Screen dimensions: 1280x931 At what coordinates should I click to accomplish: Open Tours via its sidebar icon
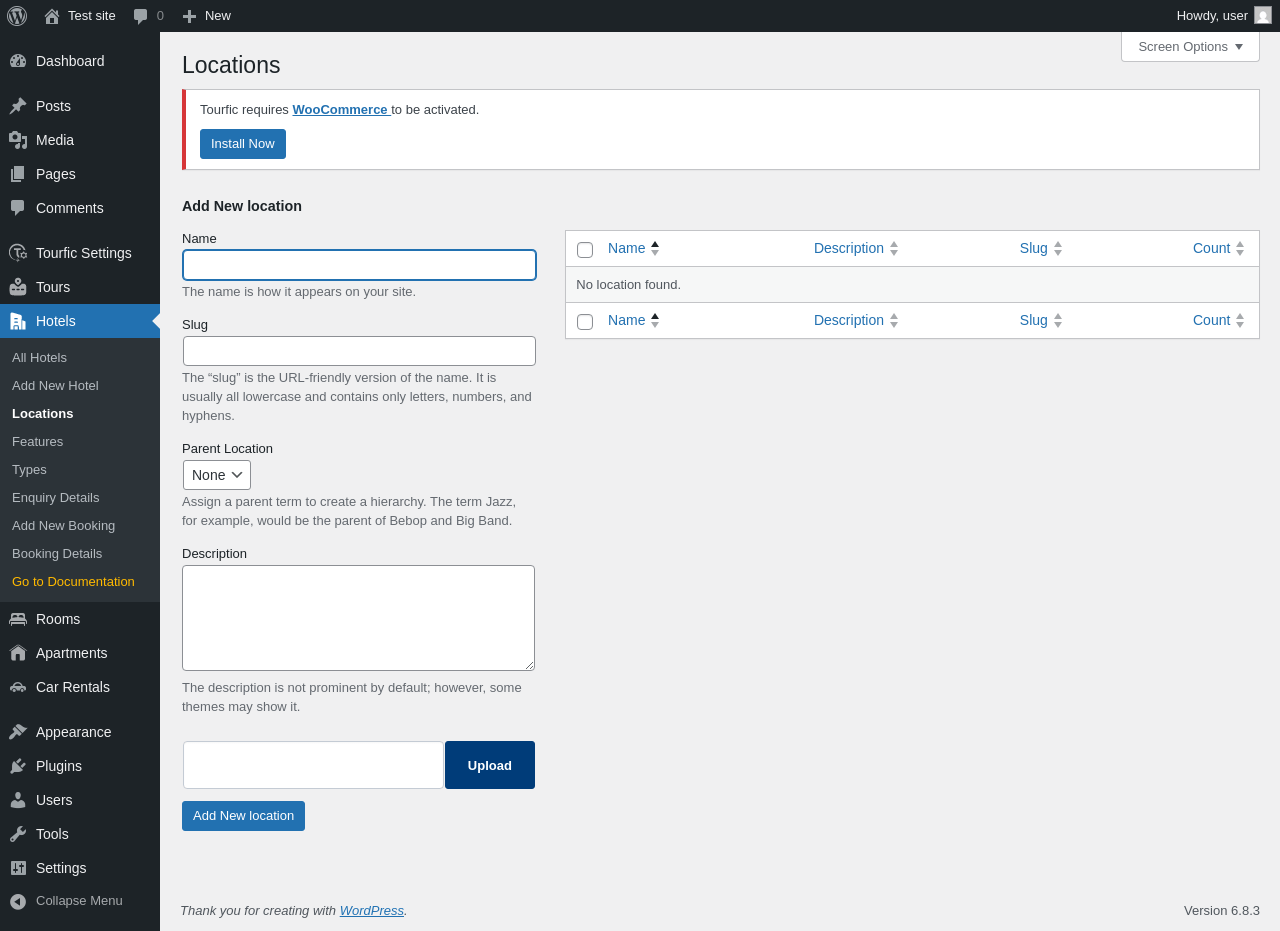click(18, 287)
